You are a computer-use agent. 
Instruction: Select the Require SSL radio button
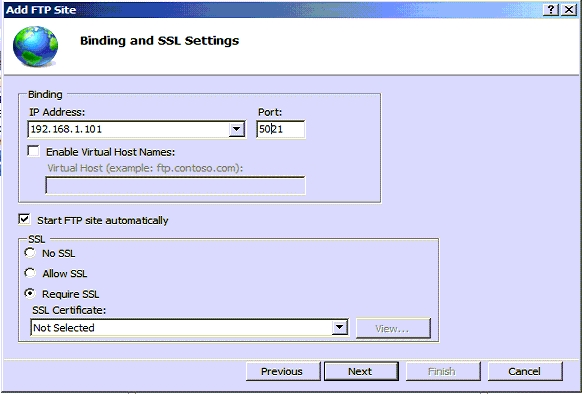pos(30,293)
